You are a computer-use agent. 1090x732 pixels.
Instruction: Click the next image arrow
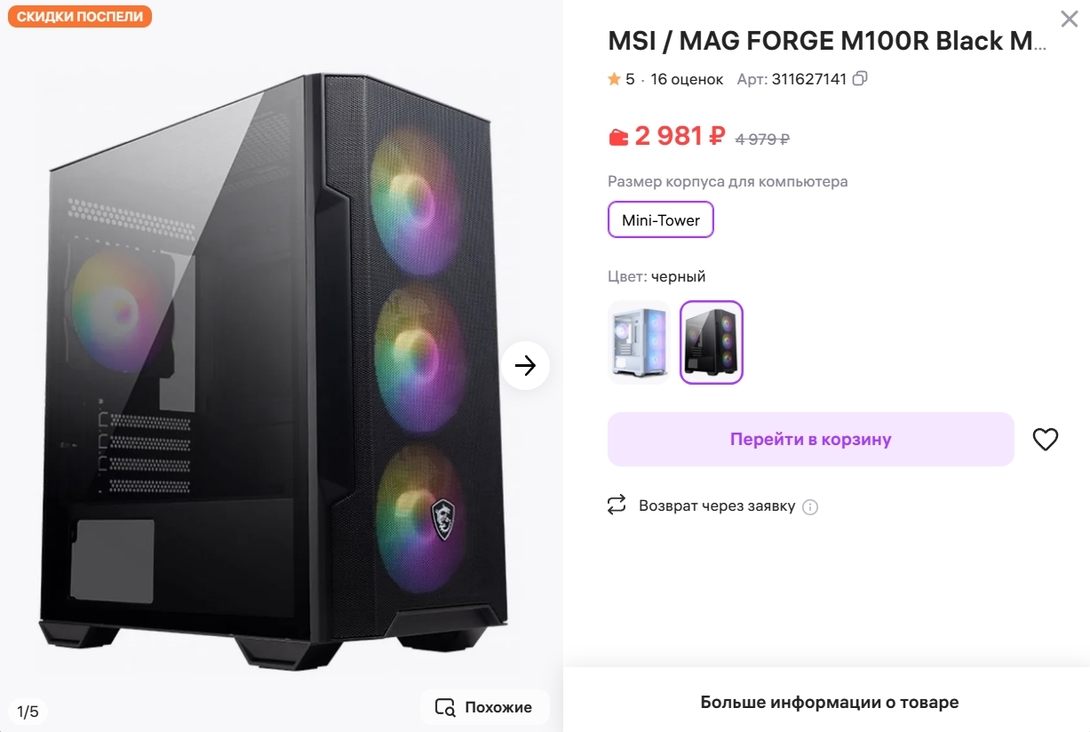tap(525, 366)
